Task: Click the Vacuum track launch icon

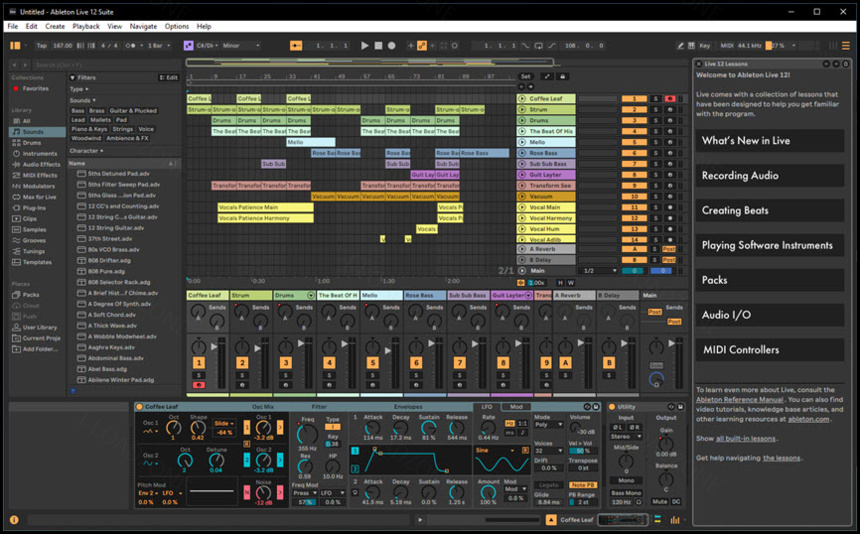Action: [522, 196]
